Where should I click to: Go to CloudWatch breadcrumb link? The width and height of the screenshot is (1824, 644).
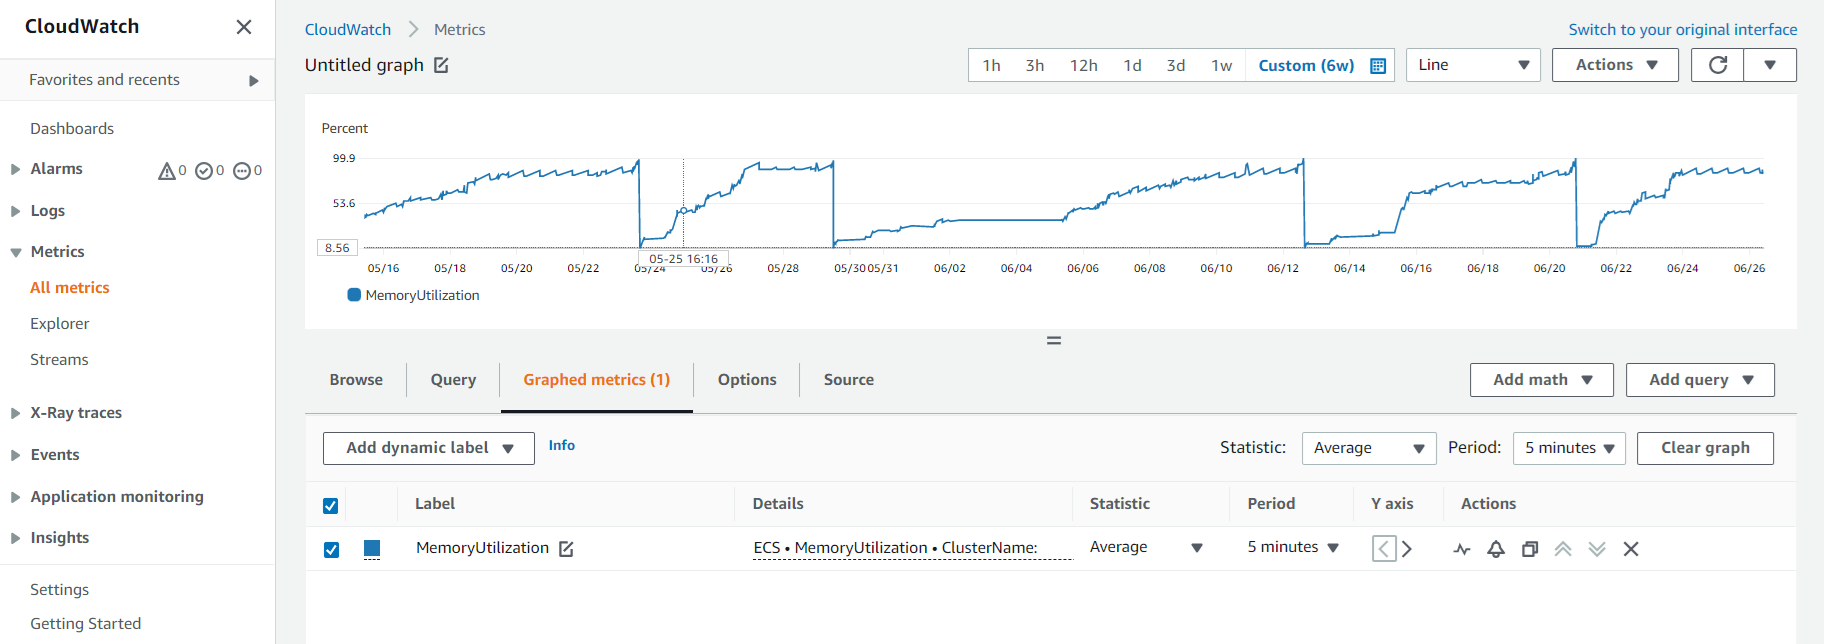348,30
